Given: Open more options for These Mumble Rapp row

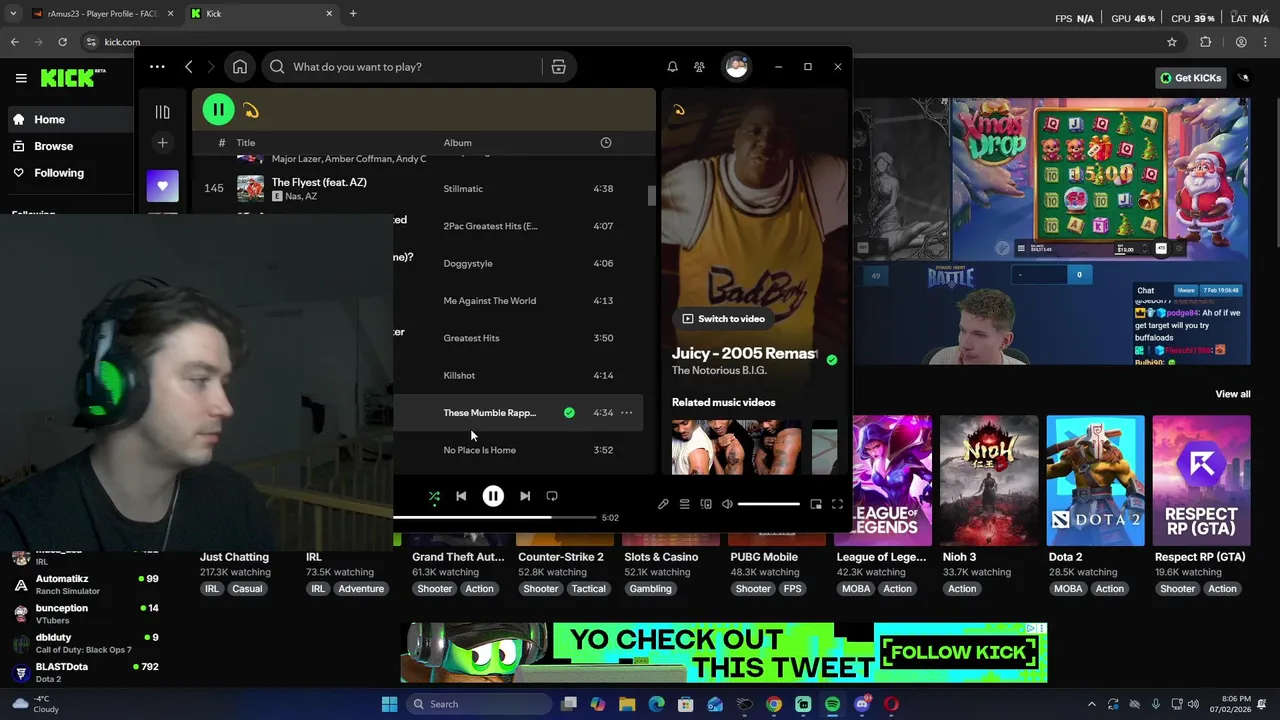Looking at the screenshot, I should (x=626, y=413).
